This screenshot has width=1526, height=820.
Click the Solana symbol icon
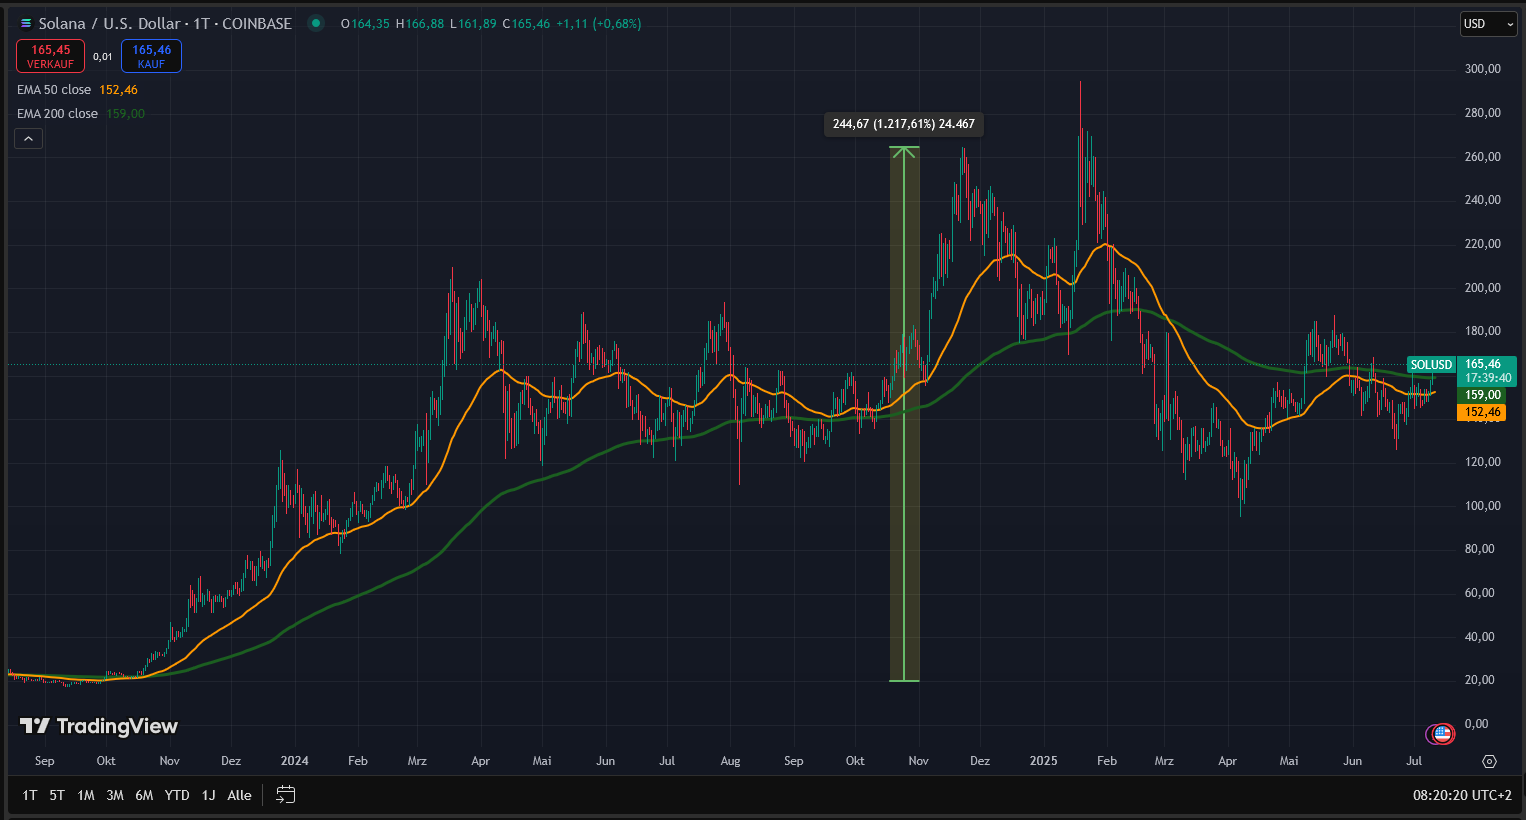coord(26,24)
